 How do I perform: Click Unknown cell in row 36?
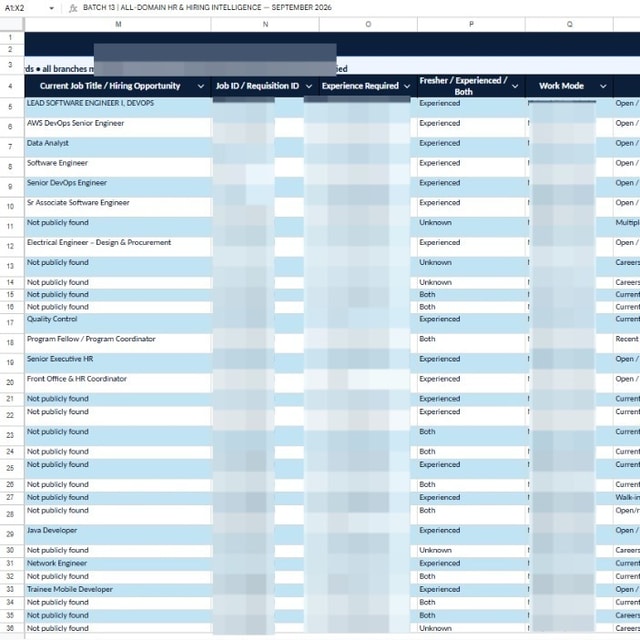pyautogui.click(x=471, y=628)
